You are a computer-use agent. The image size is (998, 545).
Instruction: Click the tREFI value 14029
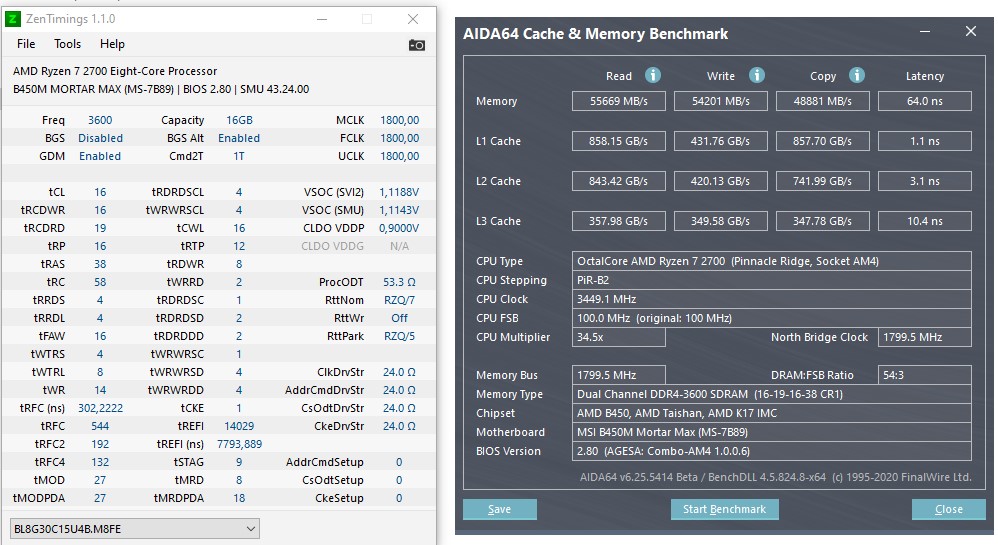tap(239, 426)
